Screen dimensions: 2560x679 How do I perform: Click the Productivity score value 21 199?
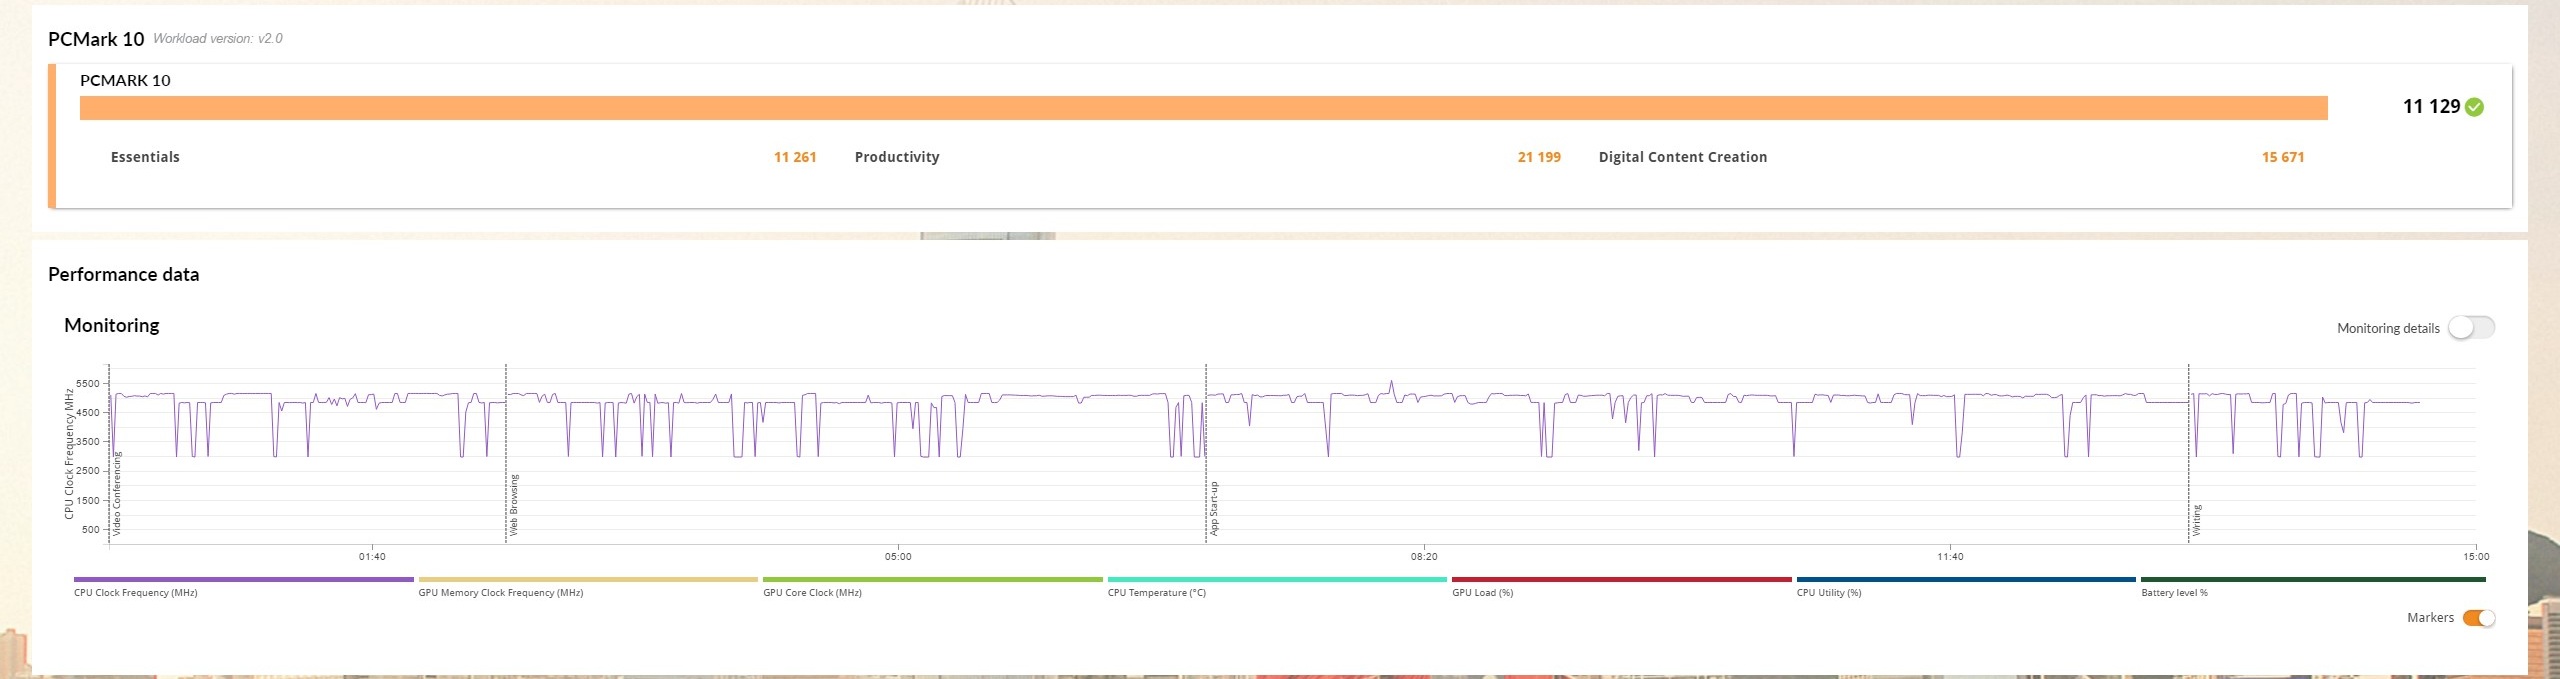click(1538, 157)
